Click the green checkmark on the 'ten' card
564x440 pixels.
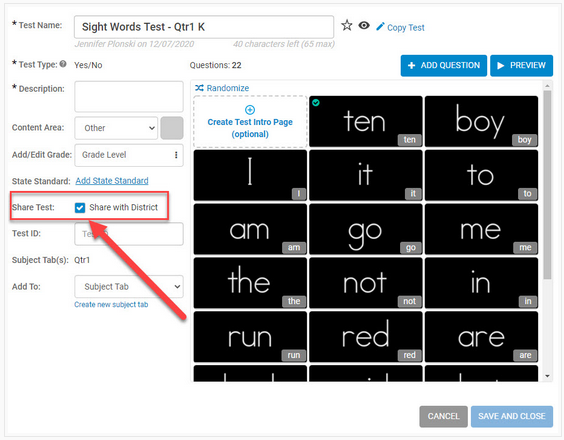click(316, 103)
